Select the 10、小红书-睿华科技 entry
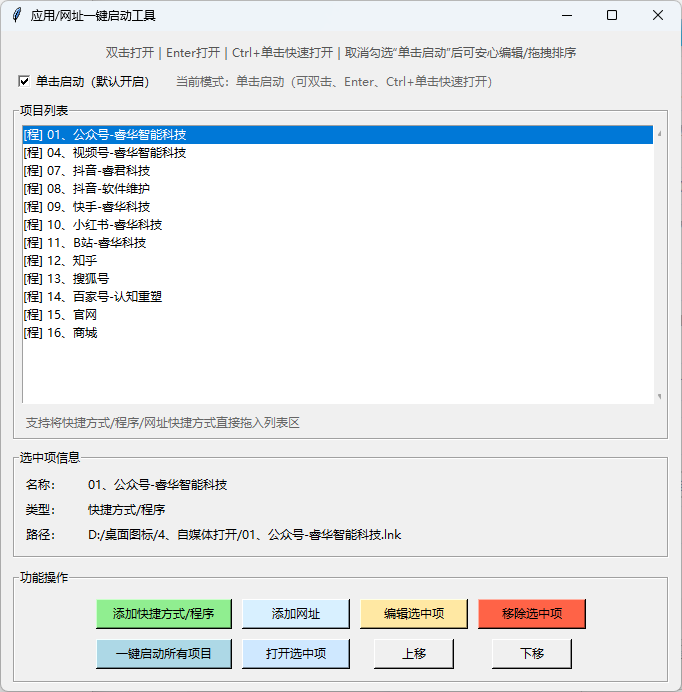Image resolution: width=682 pixels, height=692 pixels. (x=92, y=225)
